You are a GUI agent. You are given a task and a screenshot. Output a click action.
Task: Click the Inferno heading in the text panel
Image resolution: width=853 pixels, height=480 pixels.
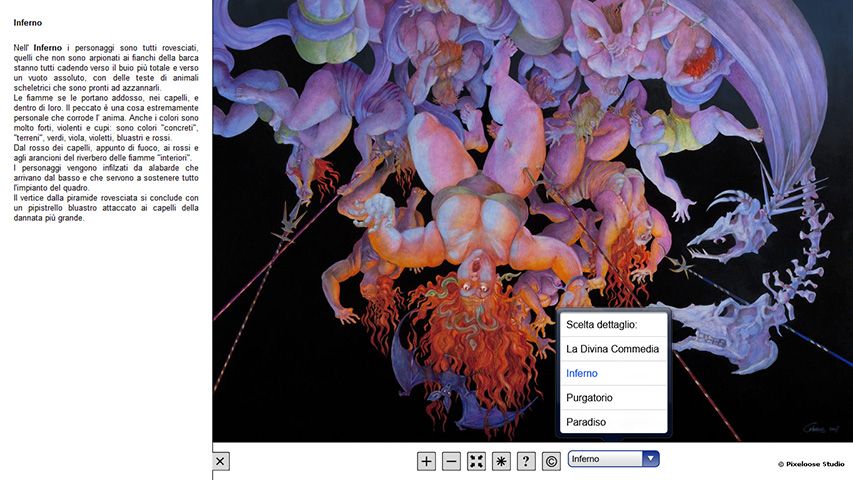pyautogui.click(x=28, y=23)
